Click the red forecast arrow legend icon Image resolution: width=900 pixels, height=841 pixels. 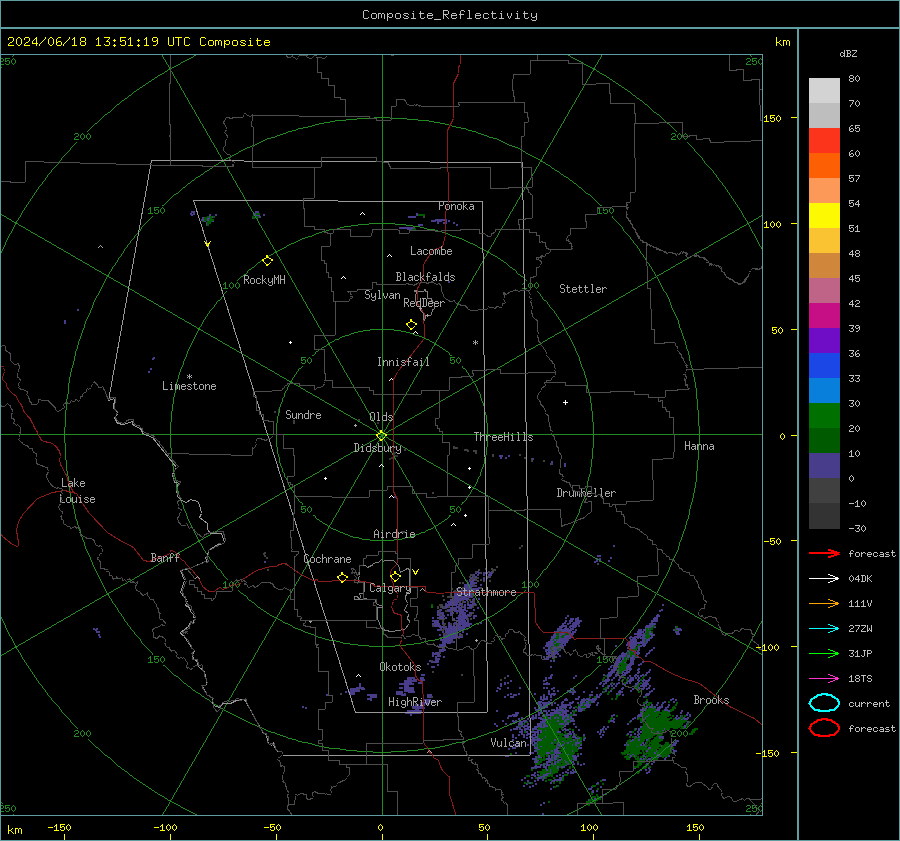824,553
